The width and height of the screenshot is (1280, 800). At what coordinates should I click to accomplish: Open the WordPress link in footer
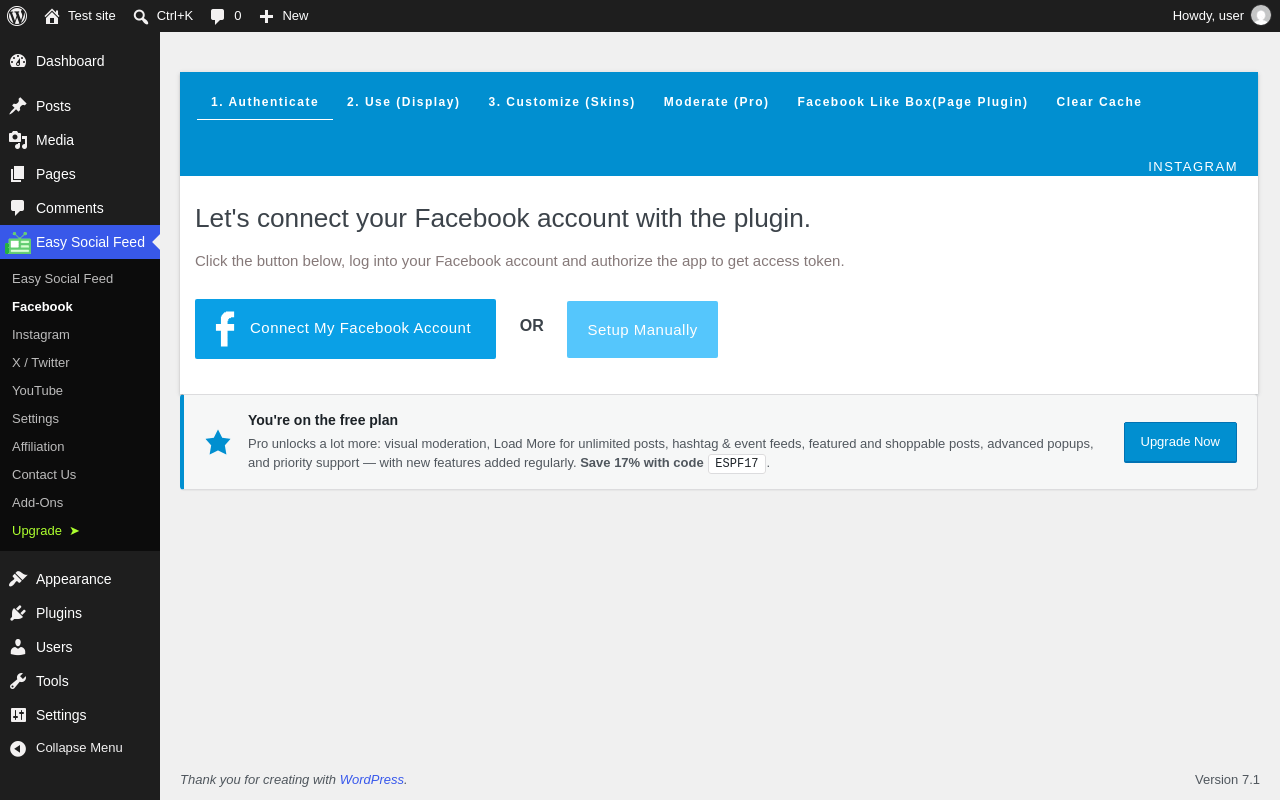tap(372, 779)
